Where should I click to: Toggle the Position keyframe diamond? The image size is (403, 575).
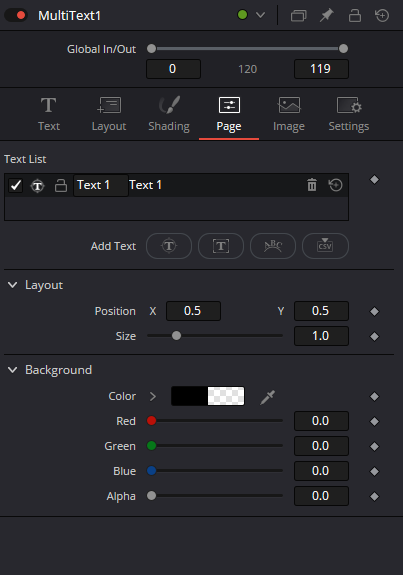[x=374, y=311]
